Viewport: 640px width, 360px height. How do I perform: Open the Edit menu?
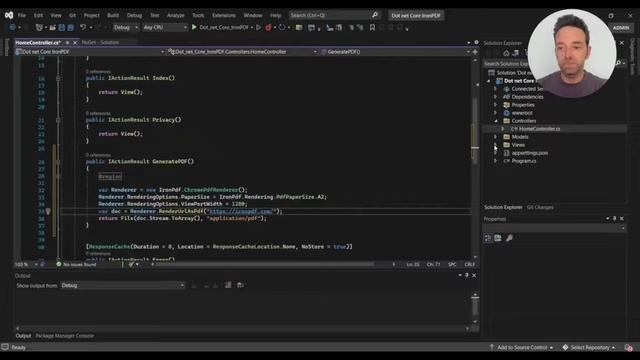(x=38, y=15)
